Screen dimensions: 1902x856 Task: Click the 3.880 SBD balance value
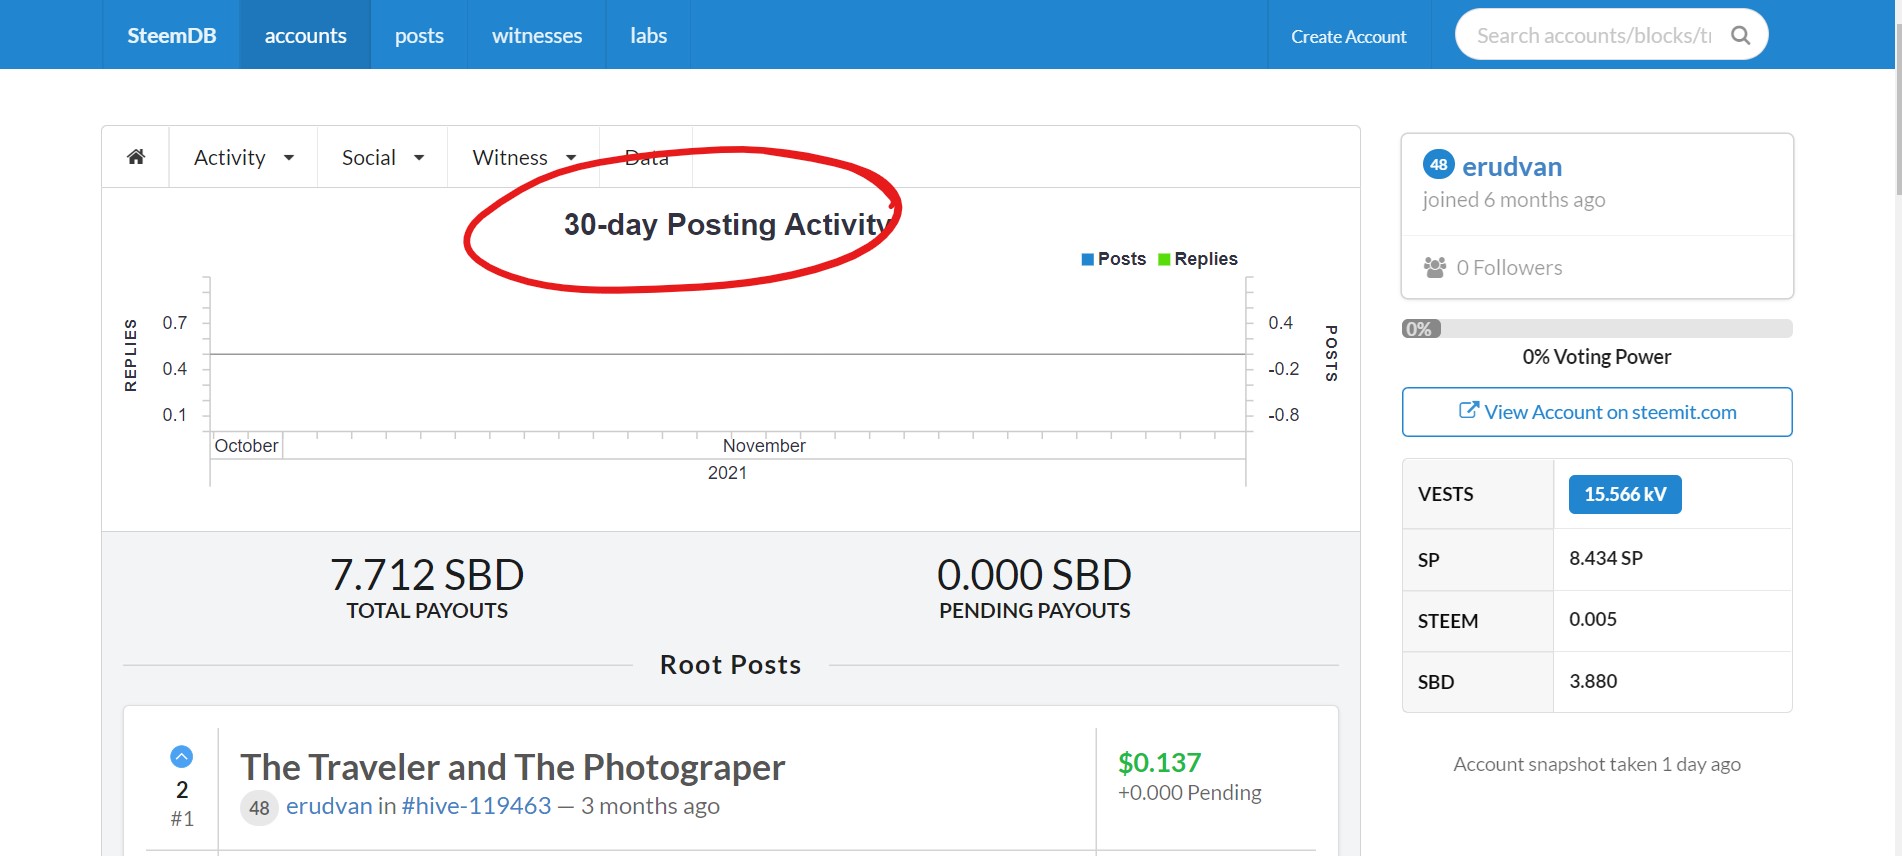(1592, 681)
